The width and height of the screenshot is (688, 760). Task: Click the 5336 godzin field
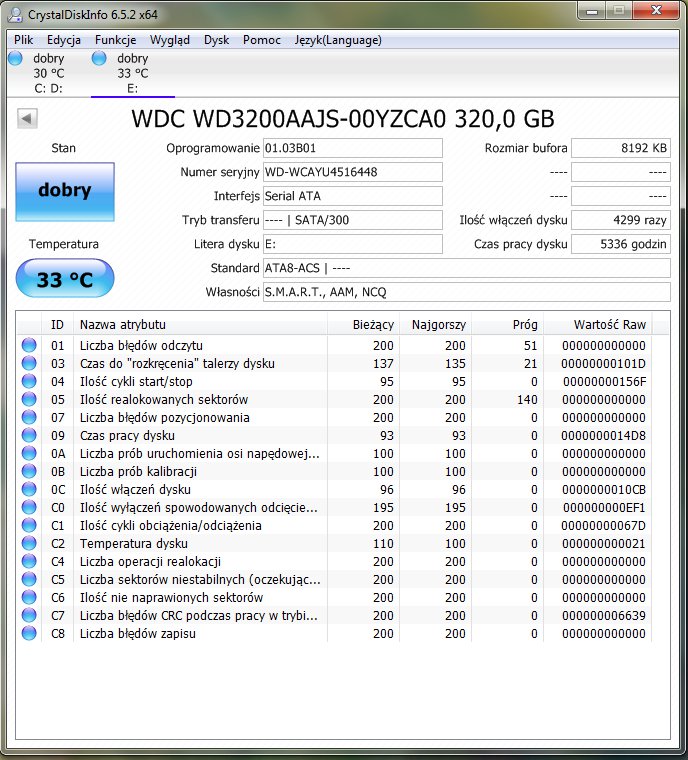point(621,244)
